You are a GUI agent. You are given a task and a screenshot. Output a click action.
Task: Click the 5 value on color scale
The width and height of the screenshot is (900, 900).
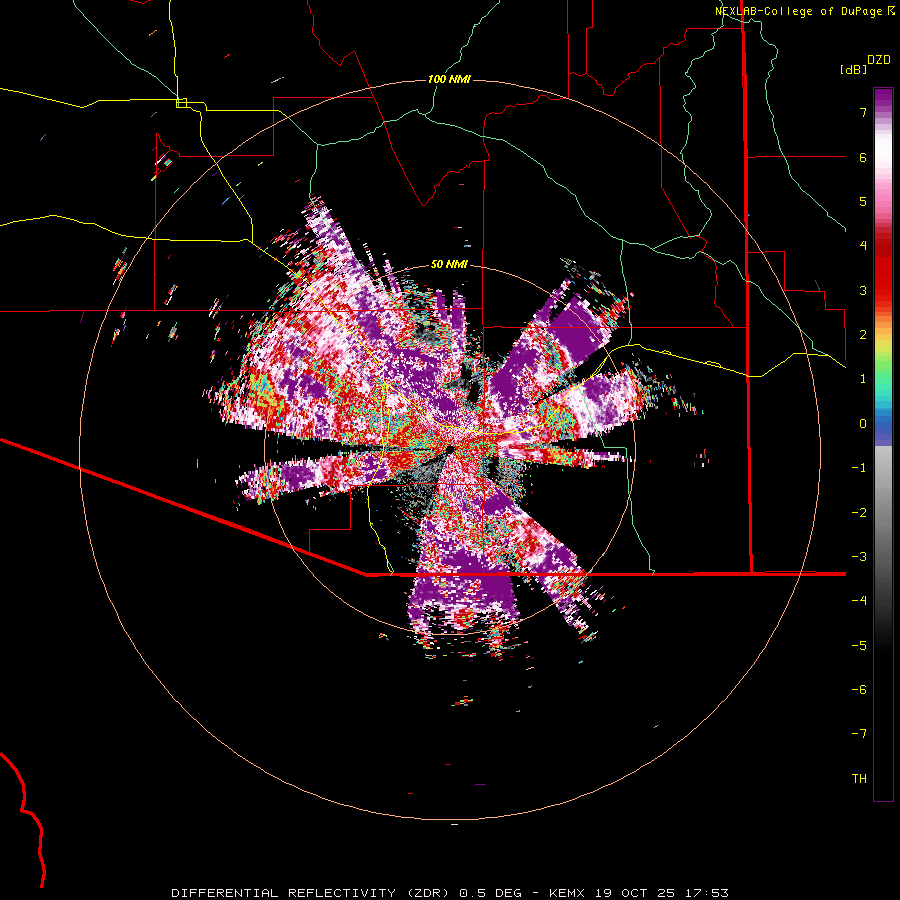click(863, 201)
